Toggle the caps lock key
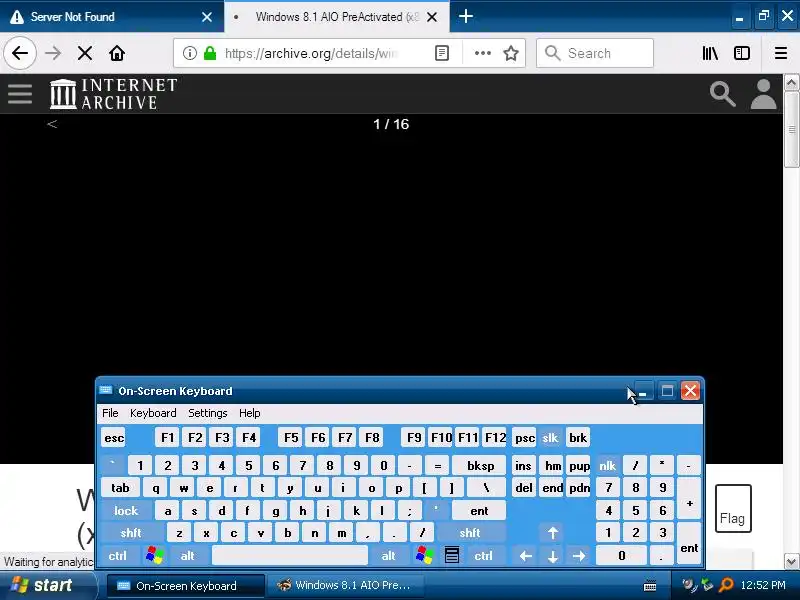800x600 pixels. [x=126, y=511]
